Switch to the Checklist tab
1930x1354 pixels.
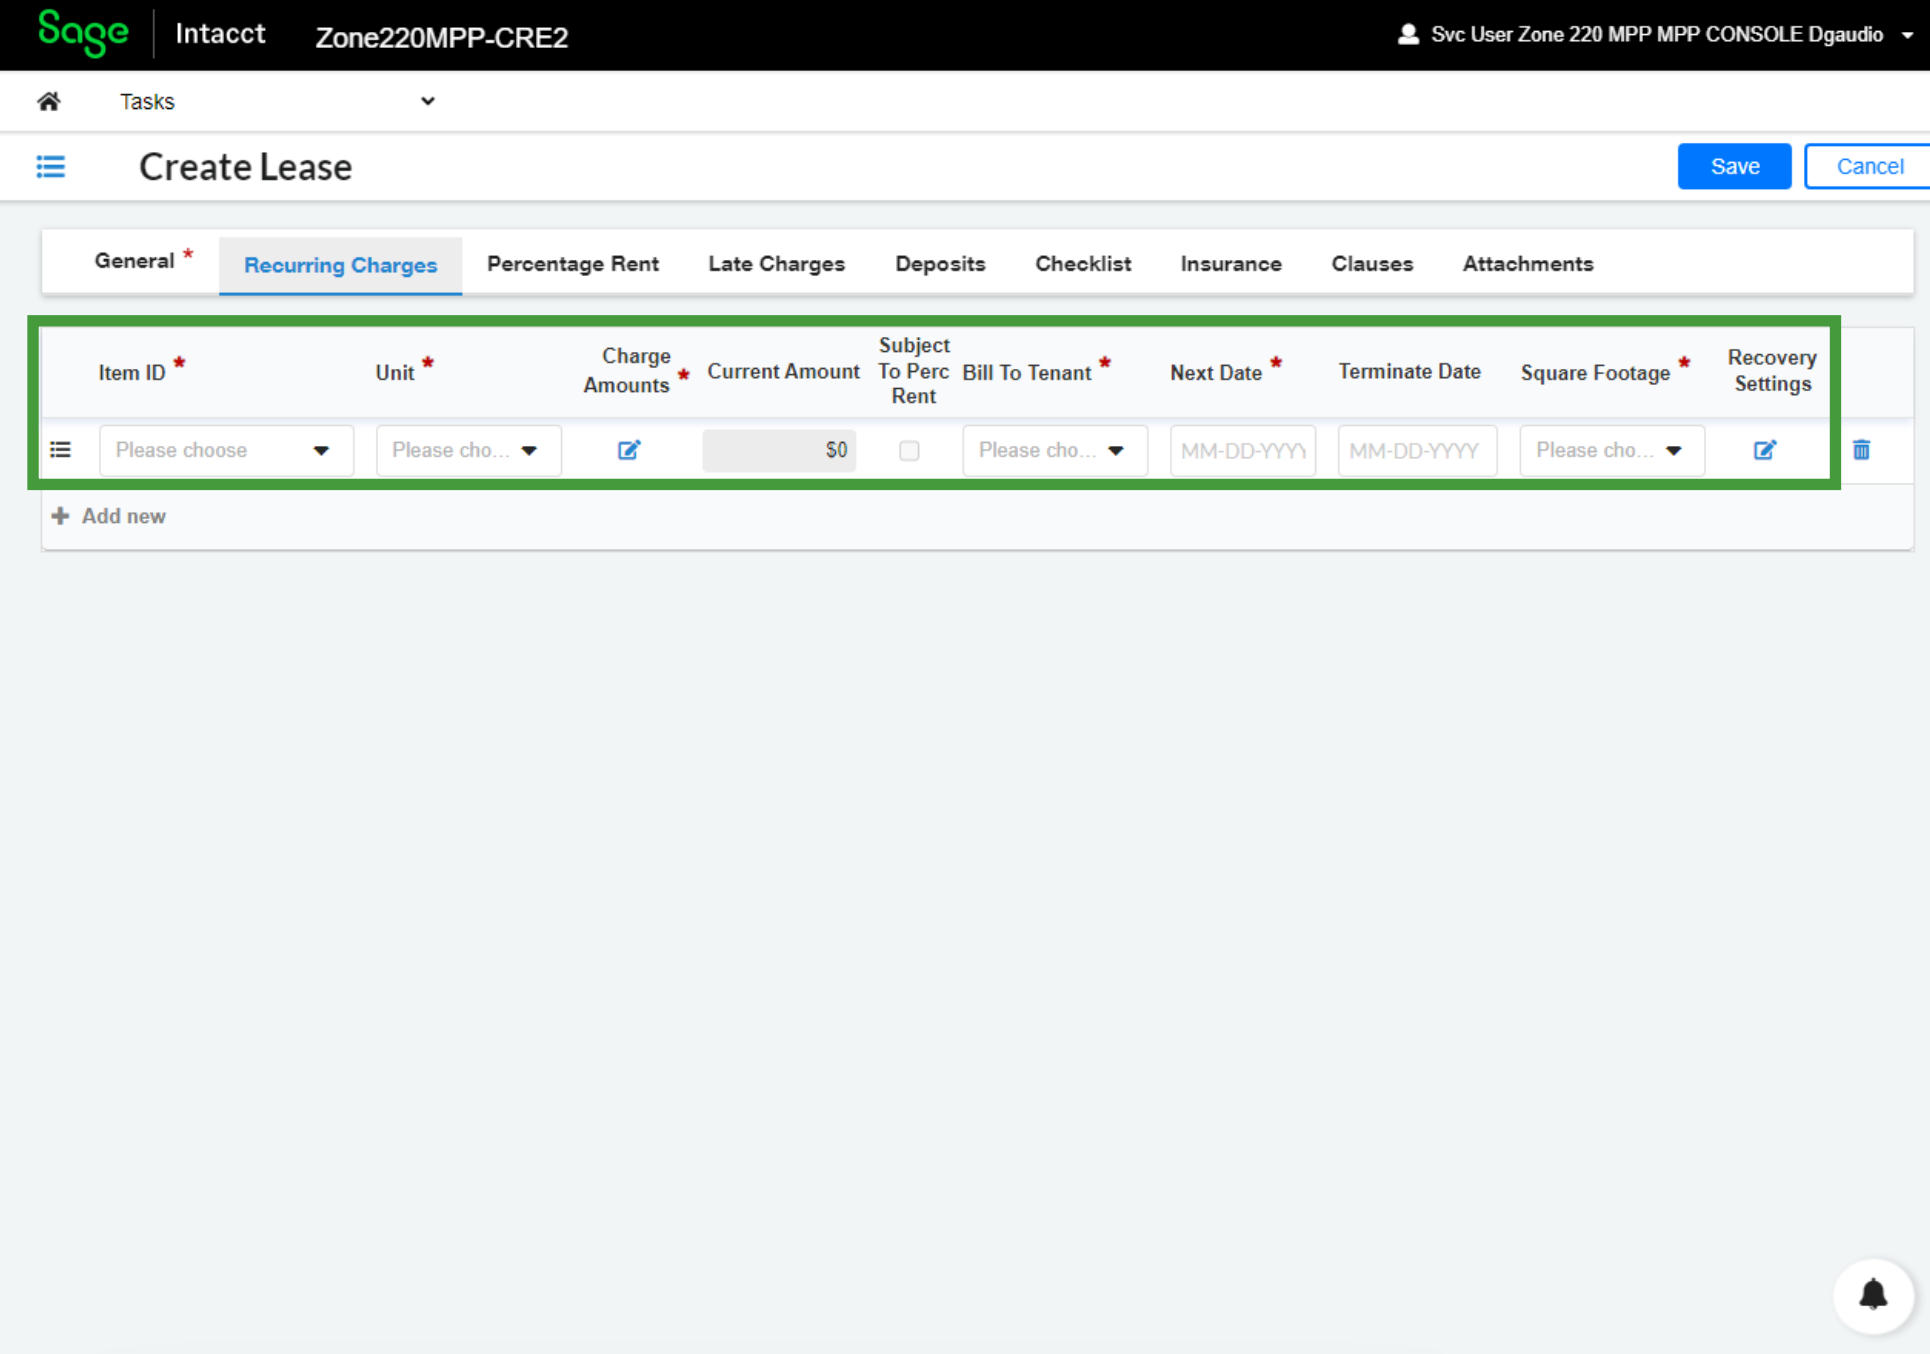tap(1083, 264)
